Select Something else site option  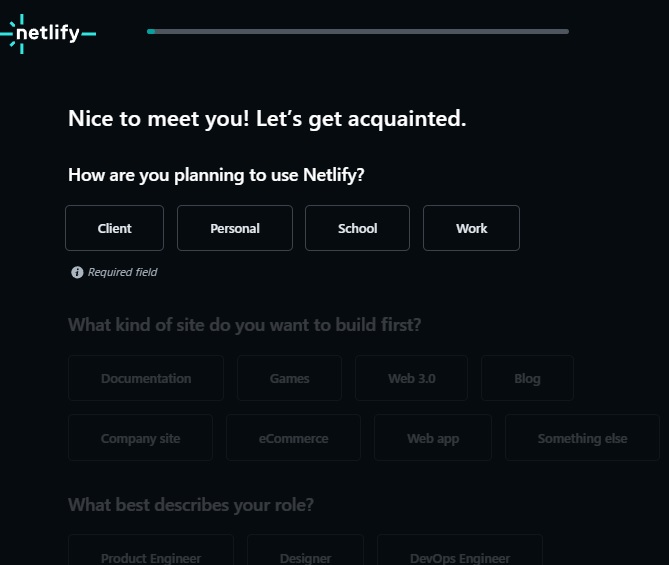pos(582,438)
